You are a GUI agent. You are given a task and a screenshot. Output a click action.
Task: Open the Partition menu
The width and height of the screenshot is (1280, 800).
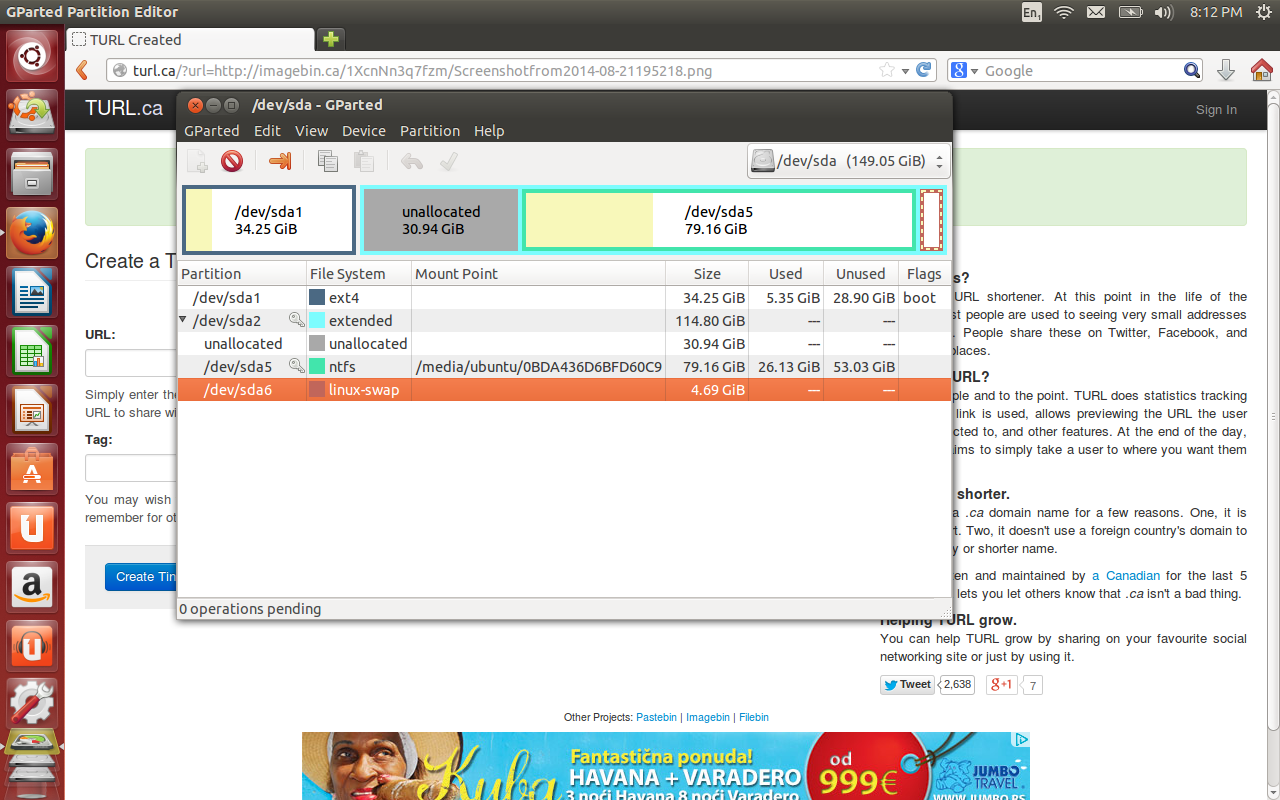pyautogui.click(x=430, y=131)
